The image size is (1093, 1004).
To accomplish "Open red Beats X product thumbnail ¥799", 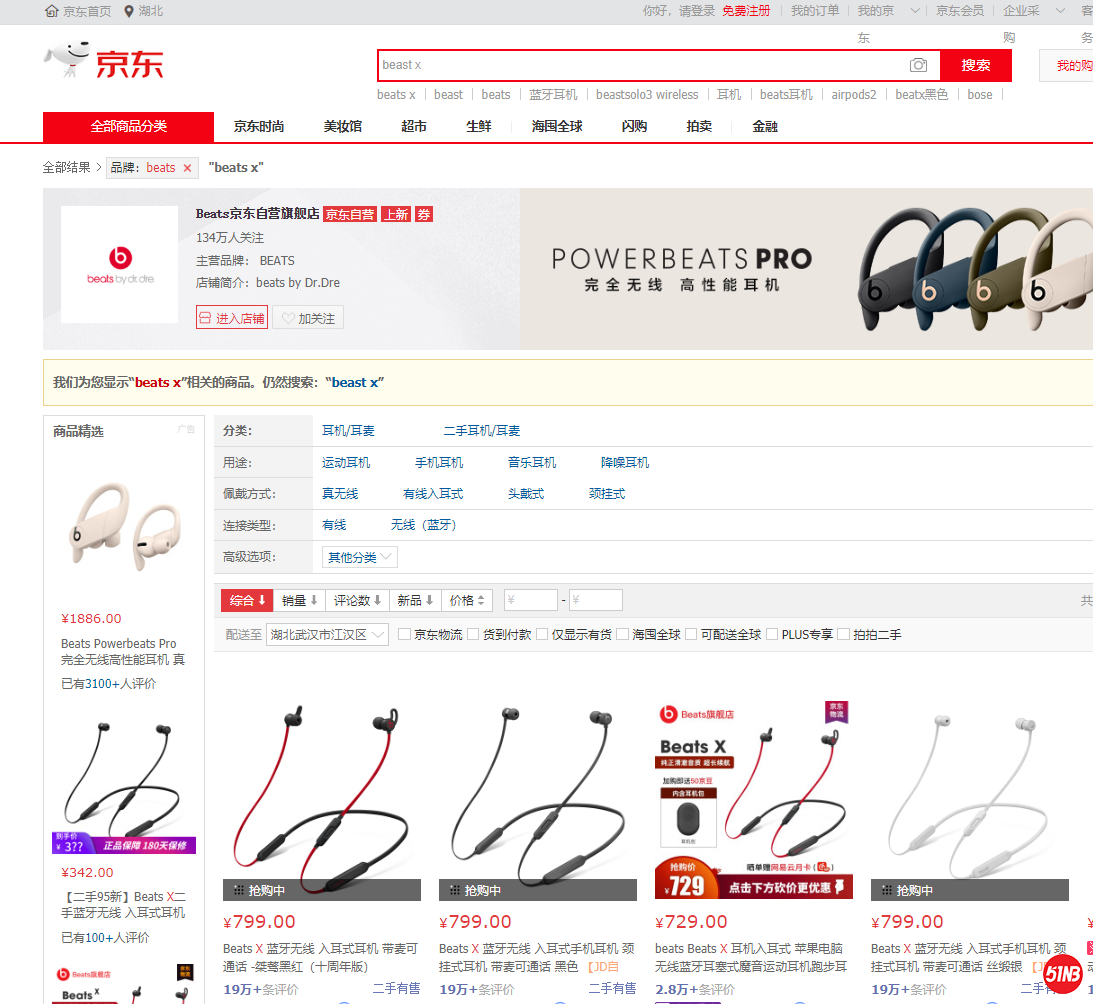I will click(322, 802).
